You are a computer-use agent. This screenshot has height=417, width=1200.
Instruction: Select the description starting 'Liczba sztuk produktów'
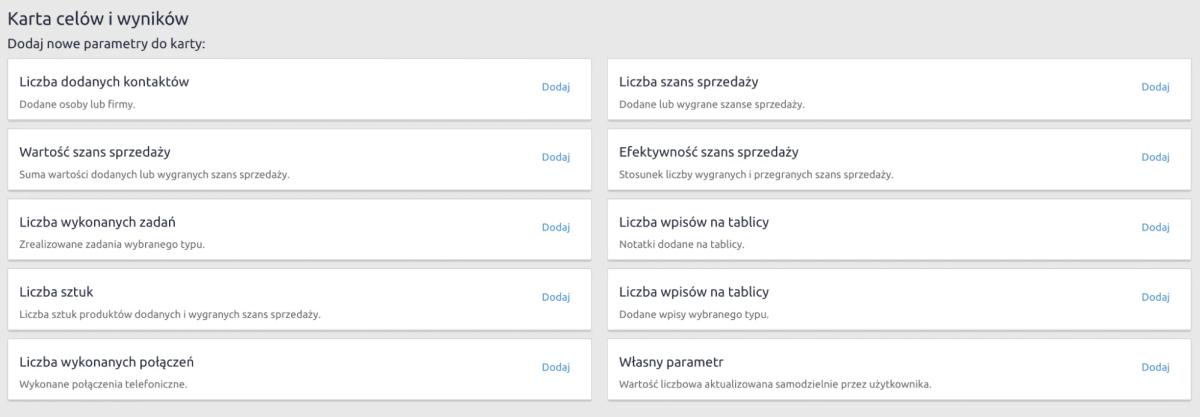click(170, 314)
